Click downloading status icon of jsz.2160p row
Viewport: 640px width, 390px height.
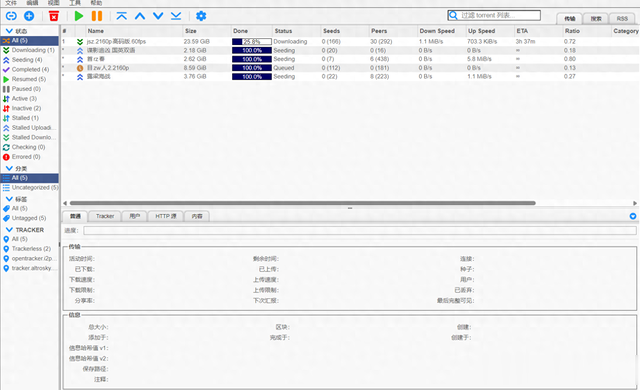pyautogui.click(x=80, y=42)
